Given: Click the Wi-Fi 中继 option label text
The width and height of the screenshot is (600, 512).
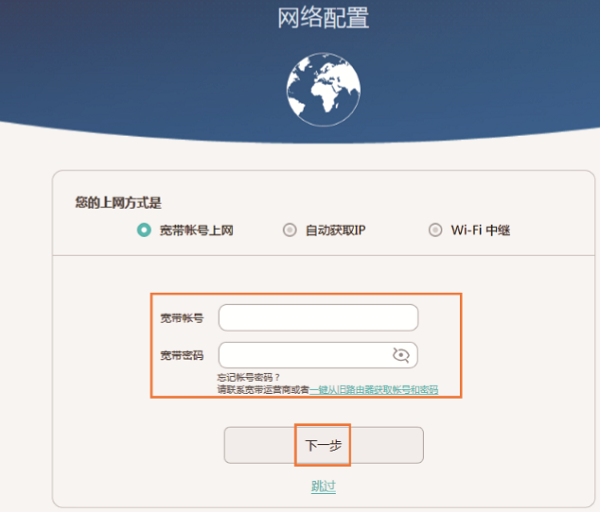Looking at the screenshot, I should (480, 230).
